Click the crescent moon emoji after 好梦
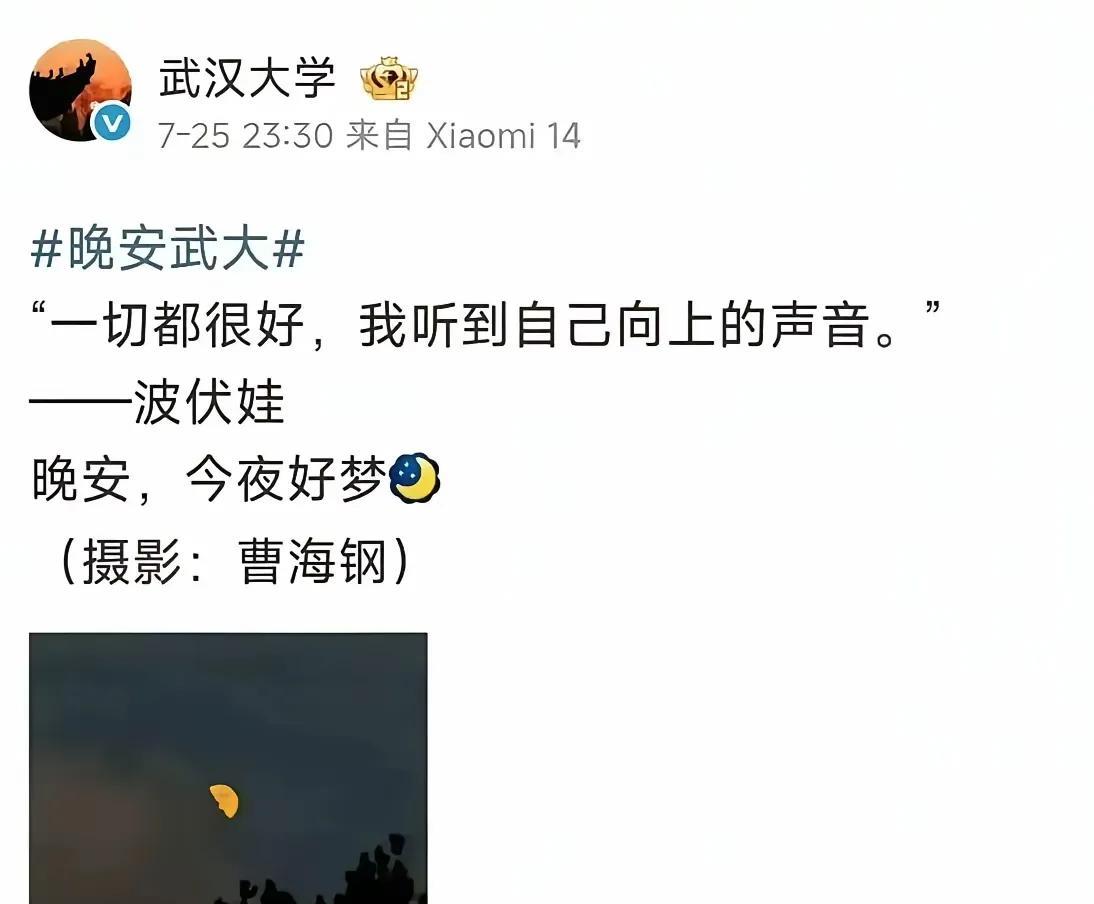Image resolution: width=1094 pixels, height=904 pixels. [x=414, y=478]
